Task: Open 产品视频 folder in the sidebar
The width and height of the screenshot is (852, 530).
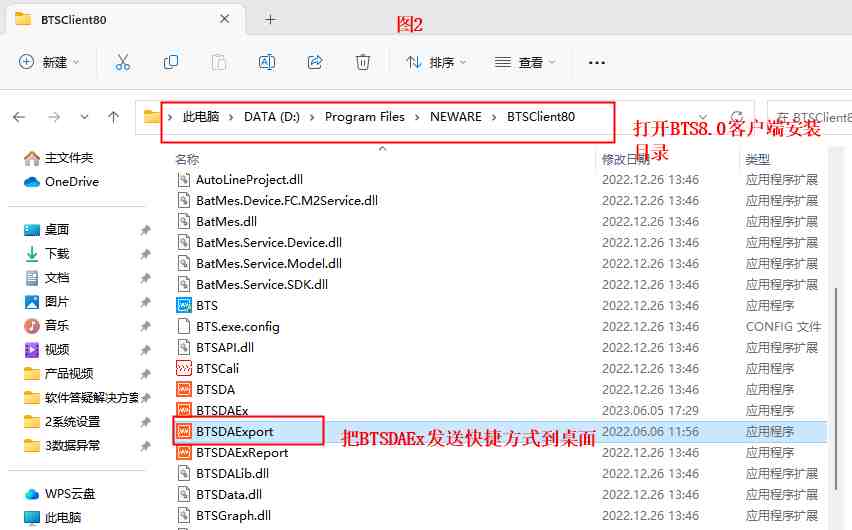Action: tap(59, 373)
